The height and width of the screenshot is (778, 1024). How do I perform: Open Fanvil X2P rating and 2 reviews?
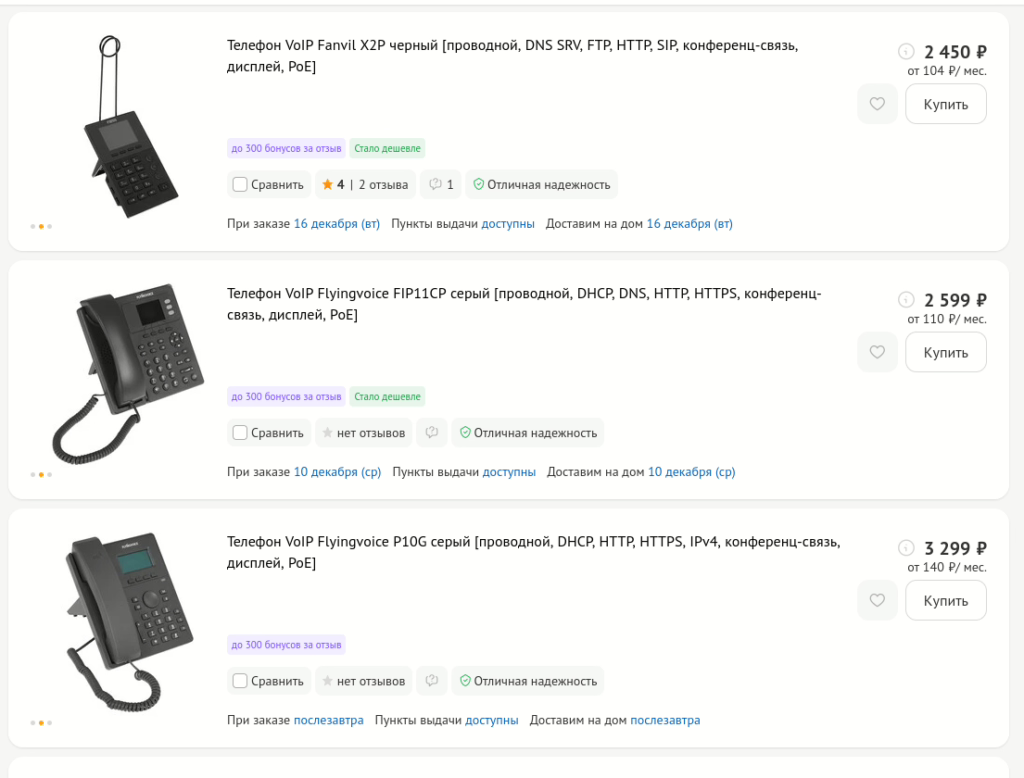tap(365, 184)
